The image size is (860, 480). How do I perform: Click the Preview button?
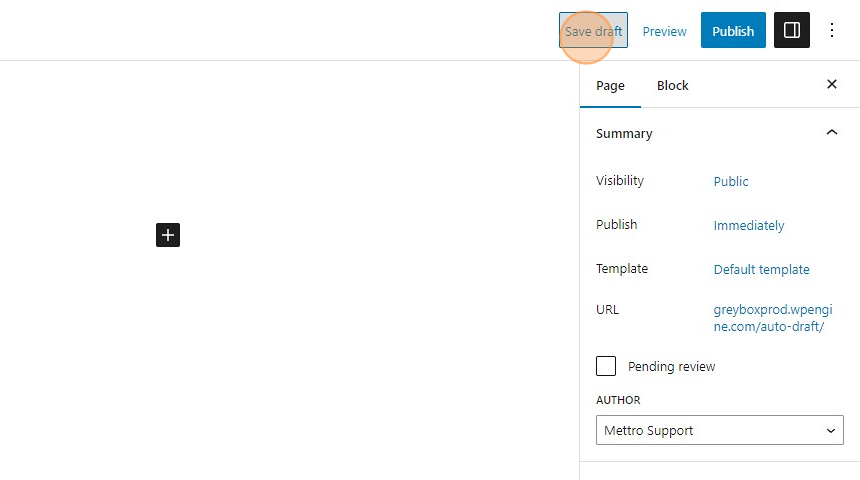(x=664, y=31)
